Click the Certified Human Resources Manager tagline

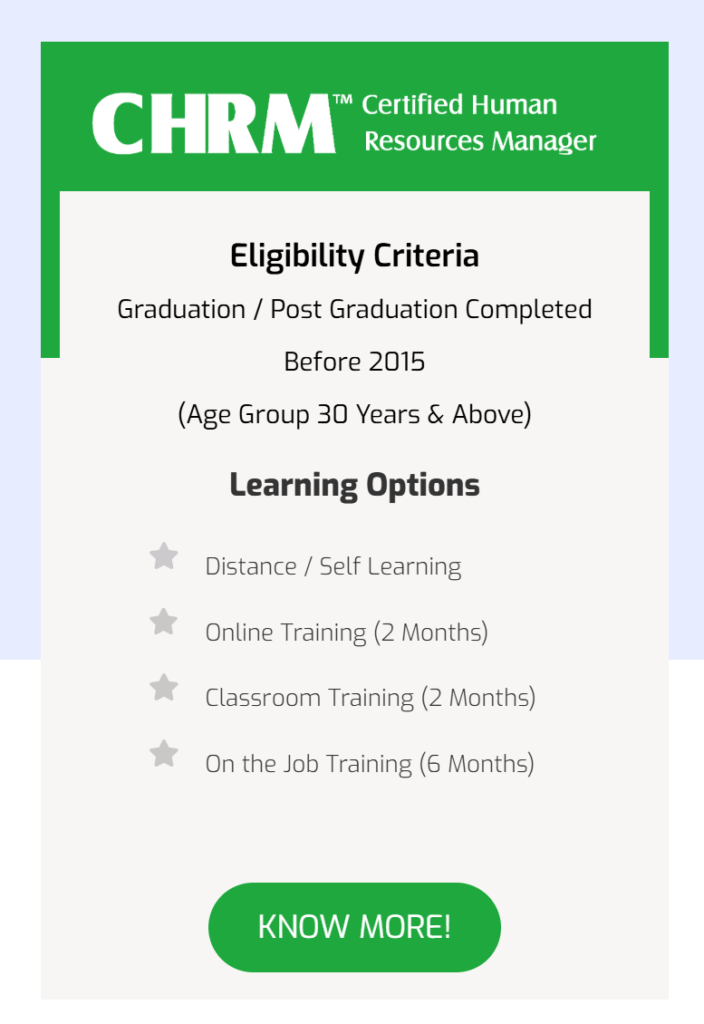[478, 123]
